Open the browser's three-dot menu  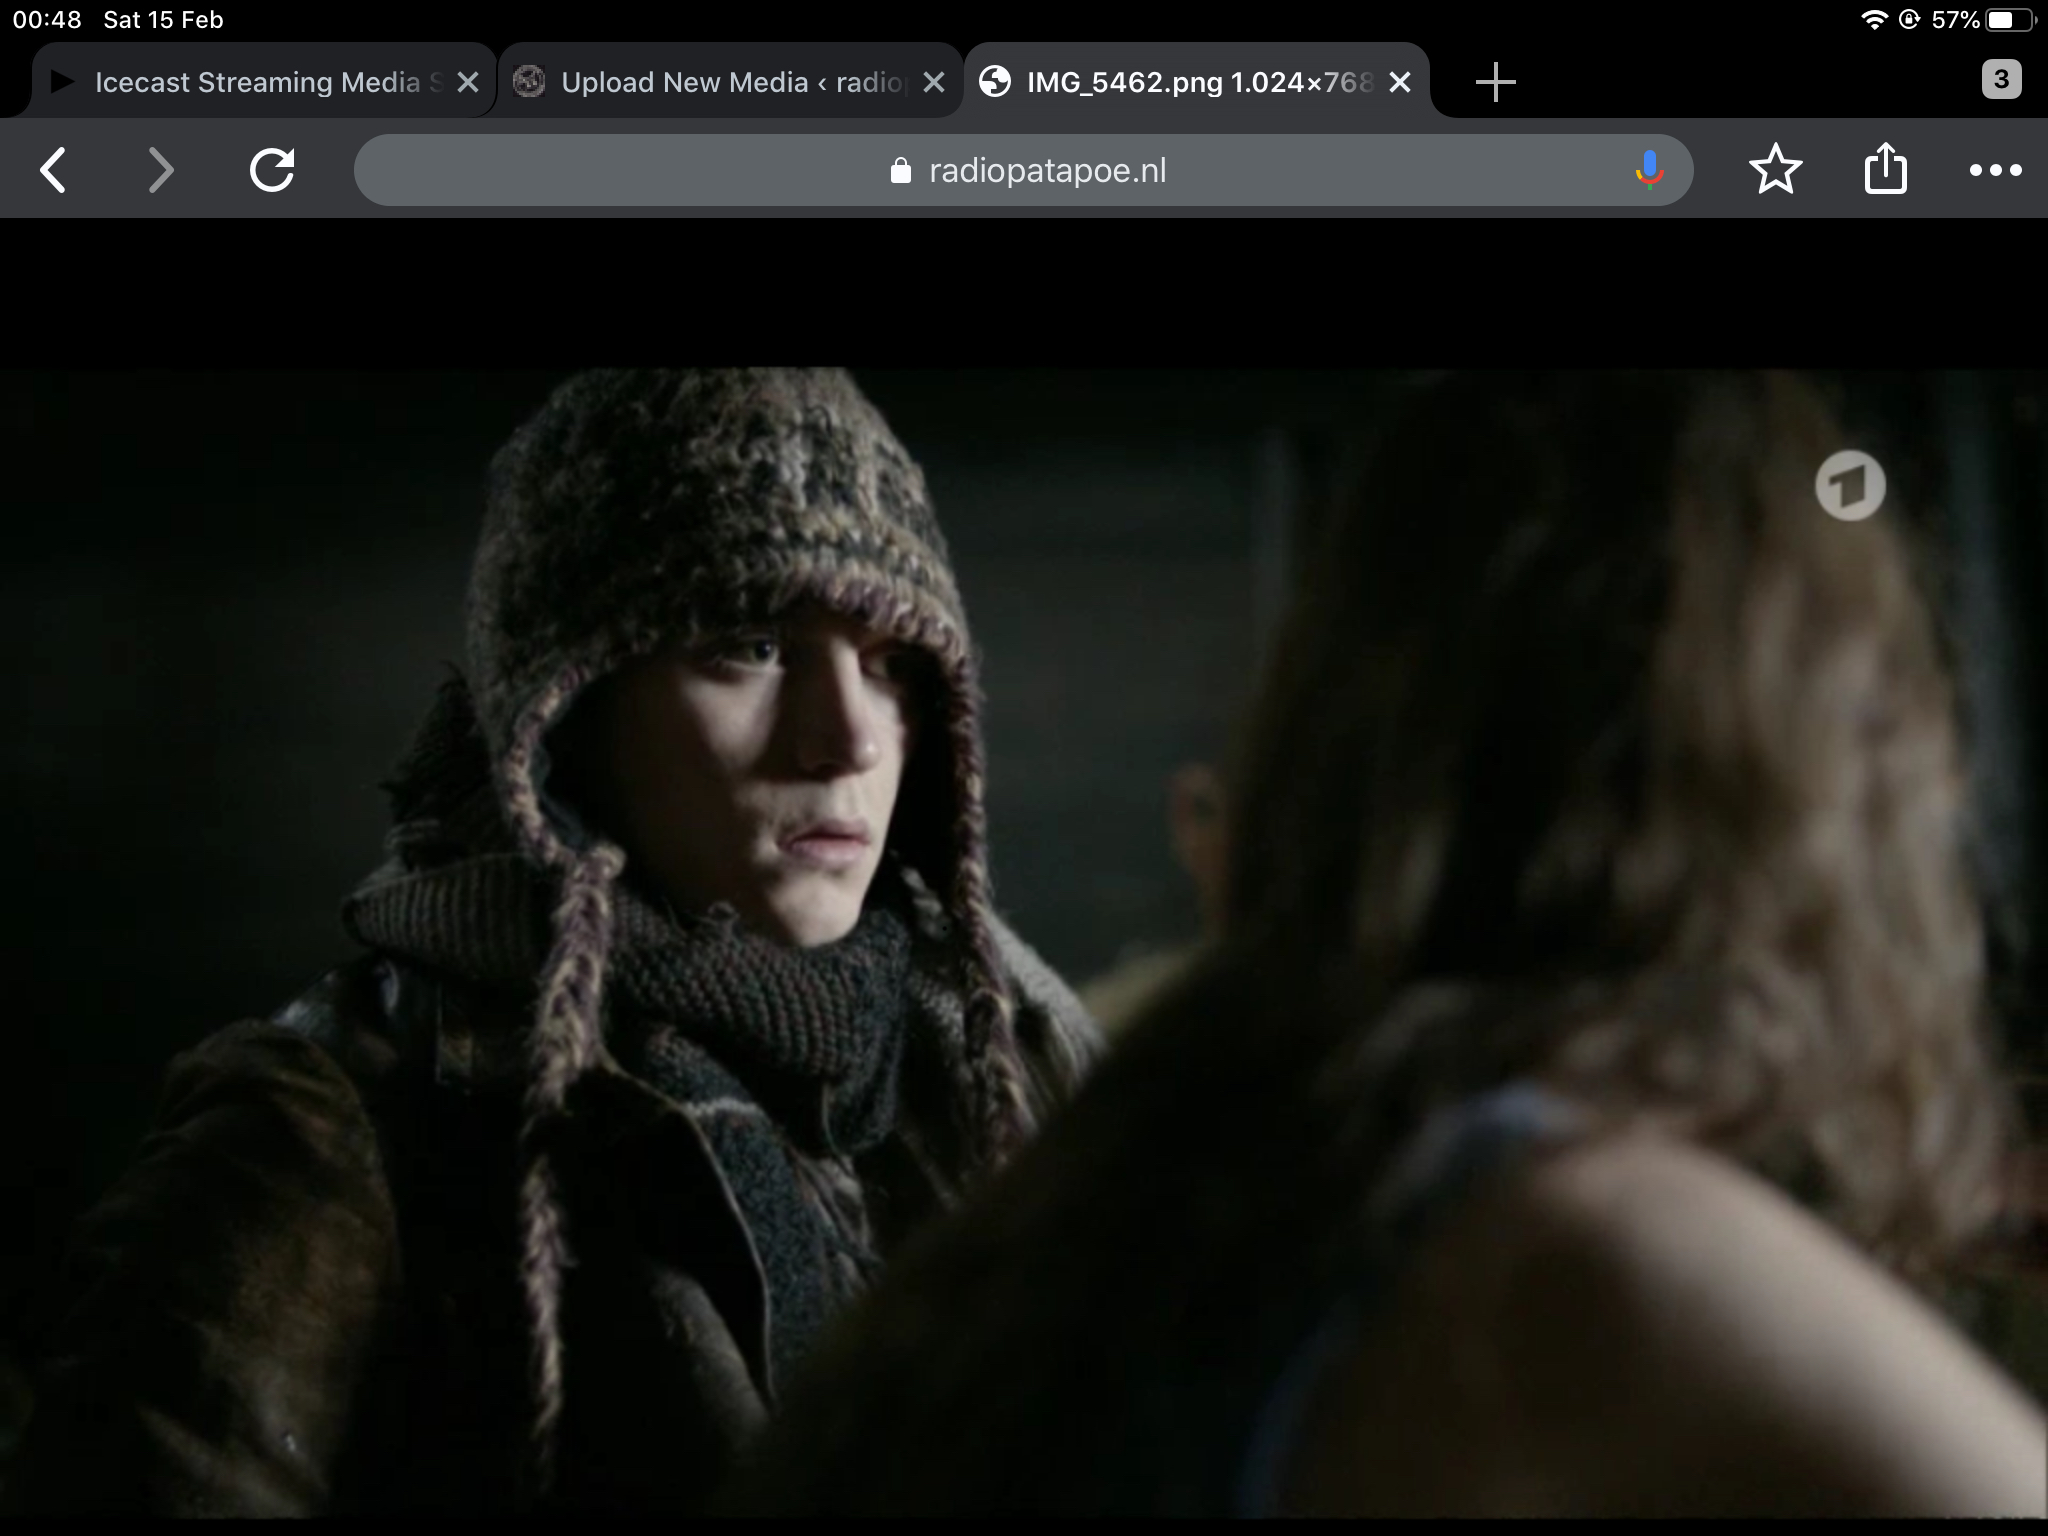[x=1996, y=171]
